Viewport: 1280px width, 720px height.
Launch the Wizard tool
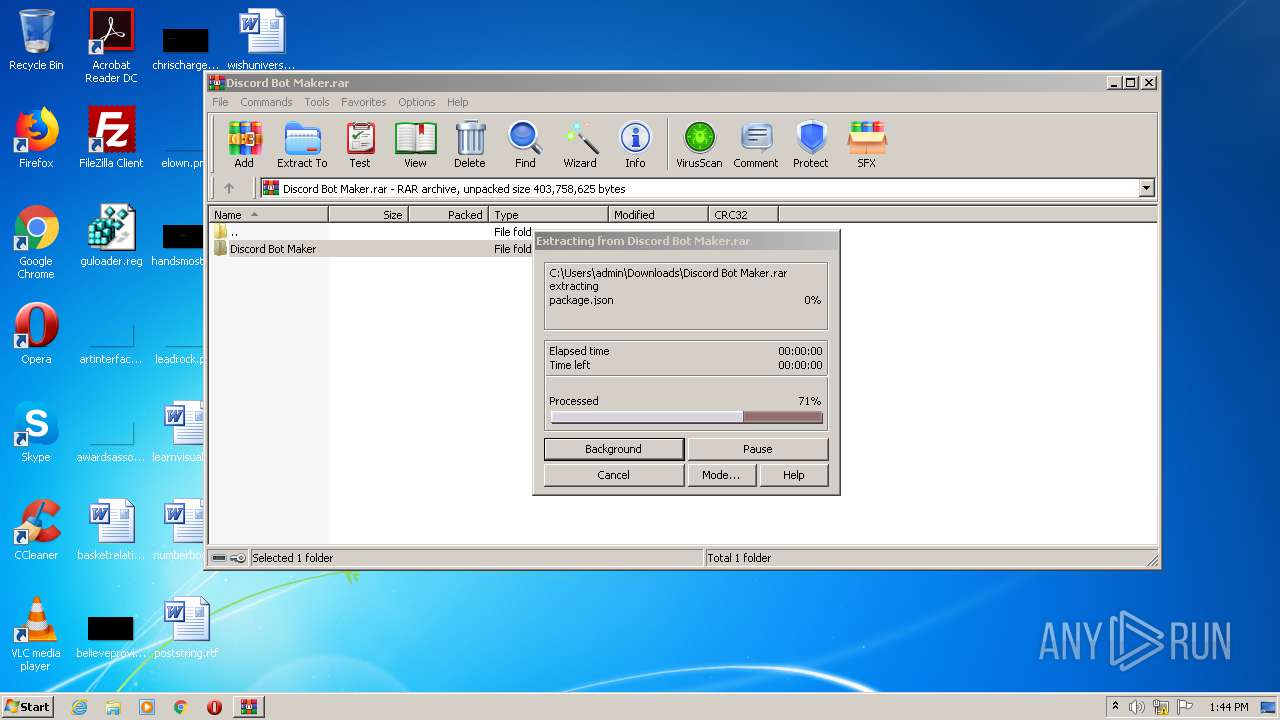click(x=580, y=145)
